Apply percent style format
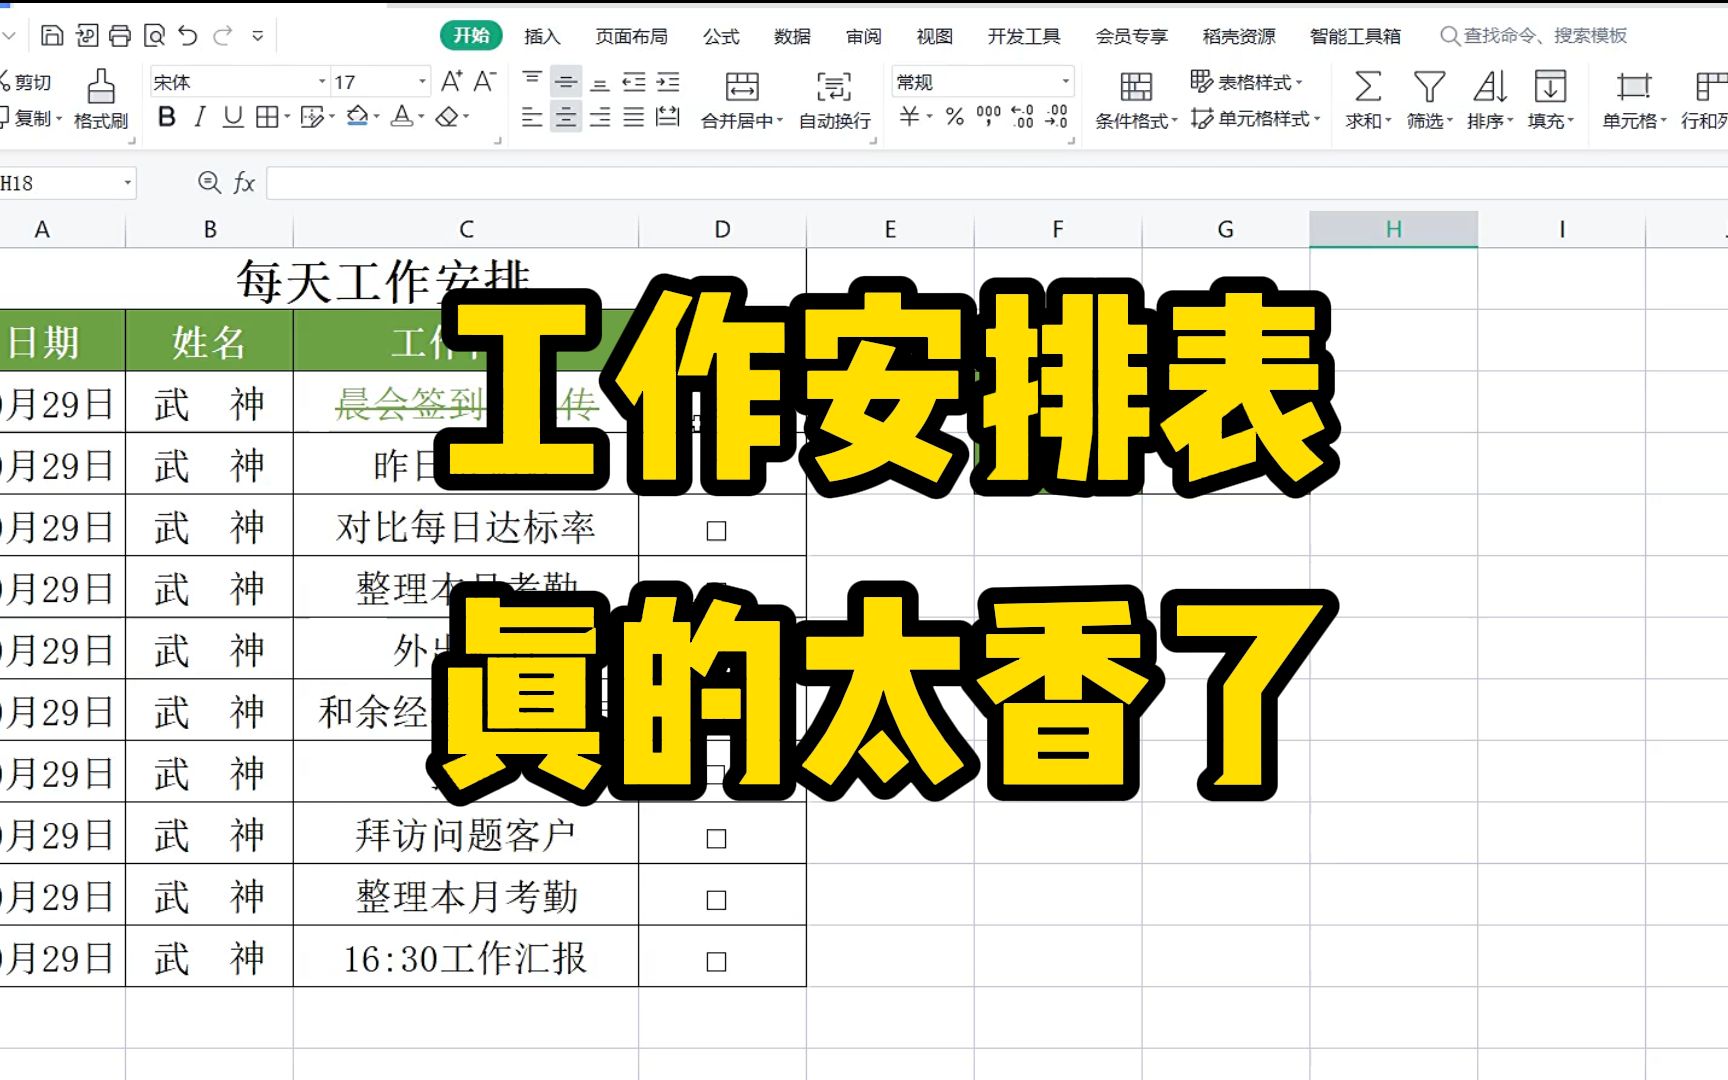The width and height of the screenshot is (1728, 1080). pyautogui.click(x=955, y=117)
